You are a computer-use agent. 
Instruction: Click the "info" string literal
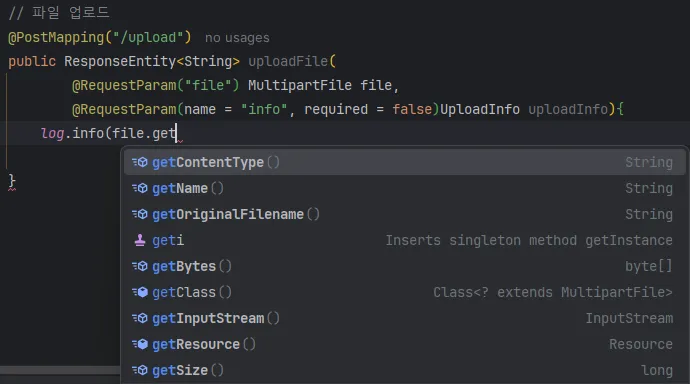click(x=264, y=109)
